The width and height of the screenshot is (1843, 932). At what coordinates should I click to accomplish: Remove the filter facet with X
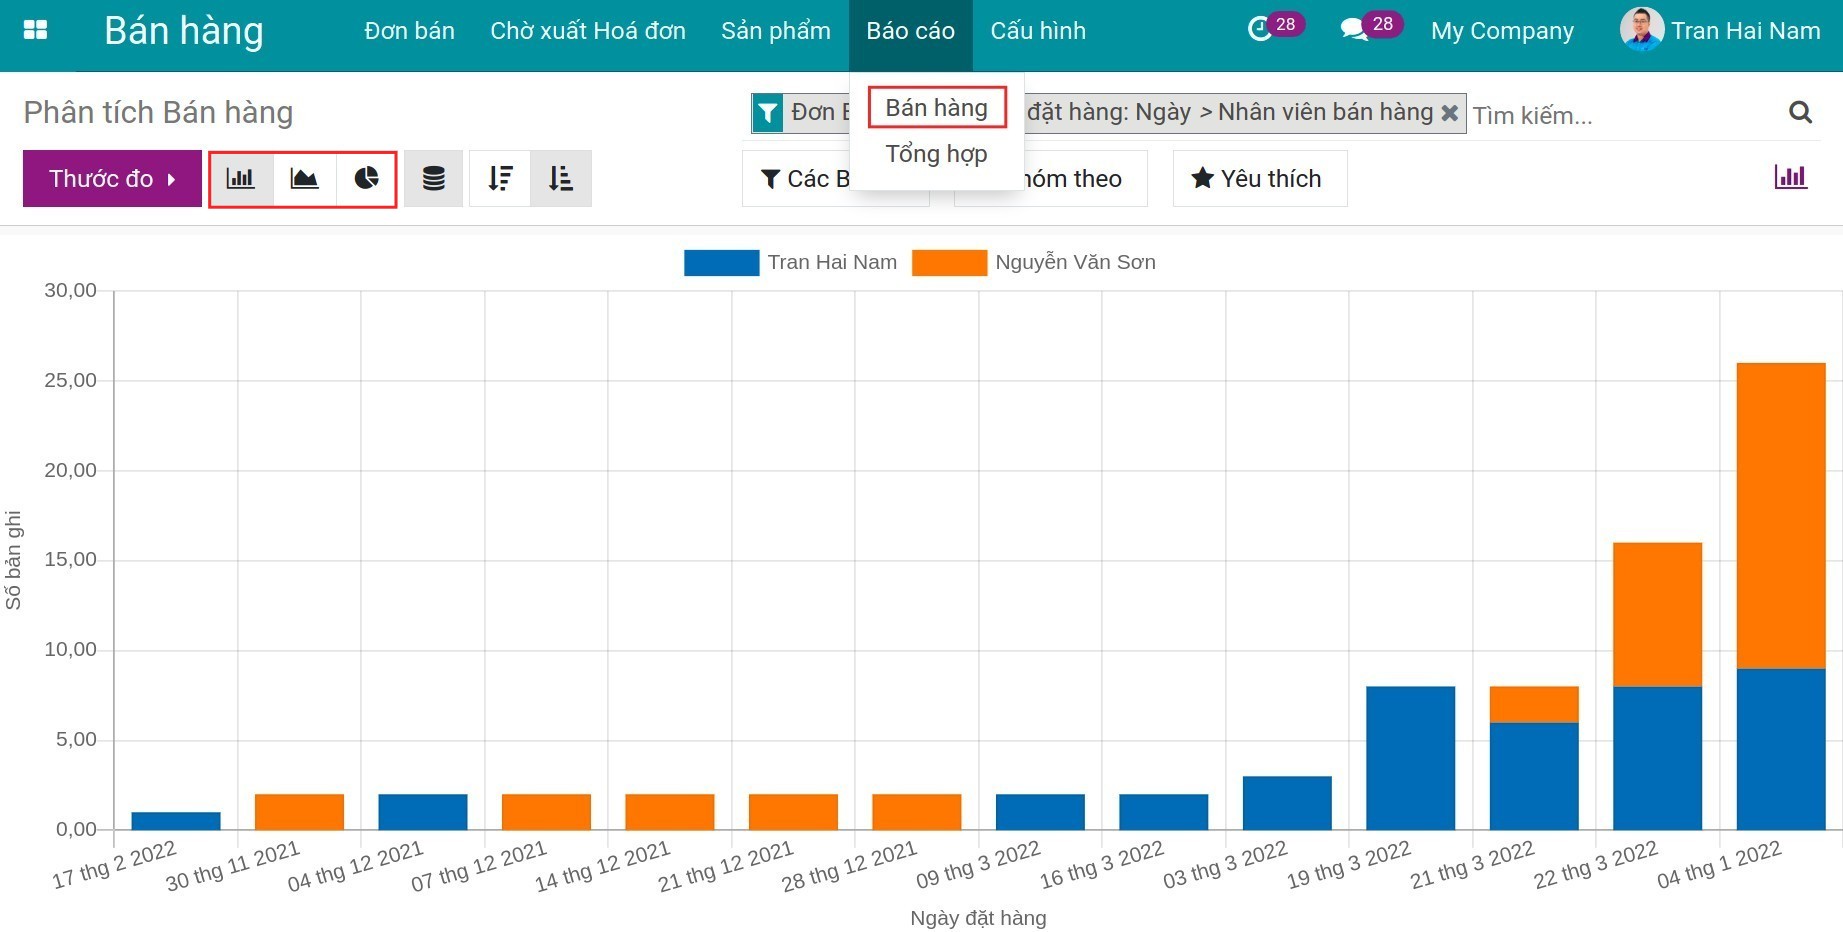(x=1449, y=113)
